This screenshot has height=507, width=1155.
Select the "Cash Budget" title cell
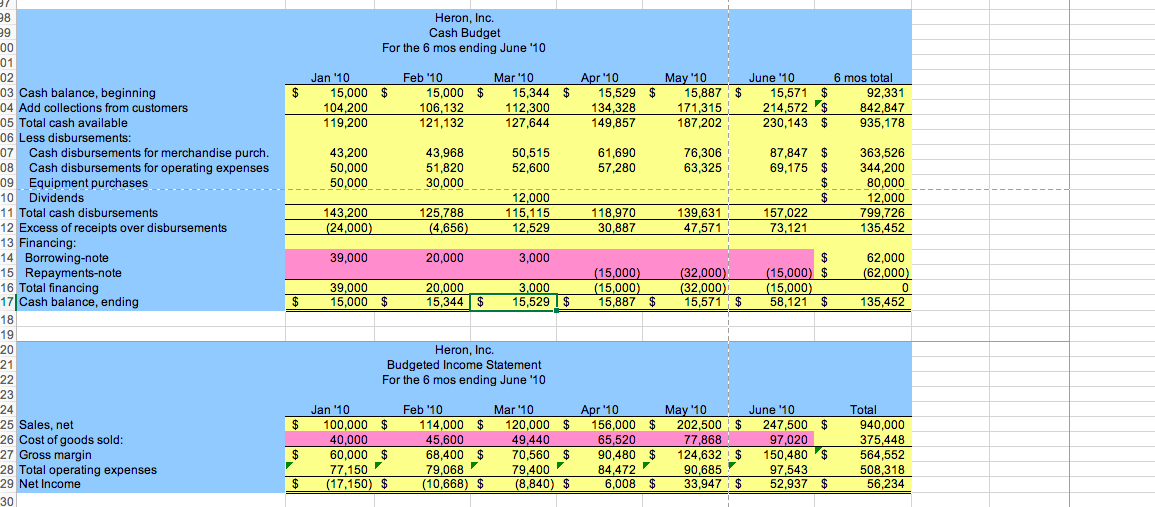click(x=464, y=33)
